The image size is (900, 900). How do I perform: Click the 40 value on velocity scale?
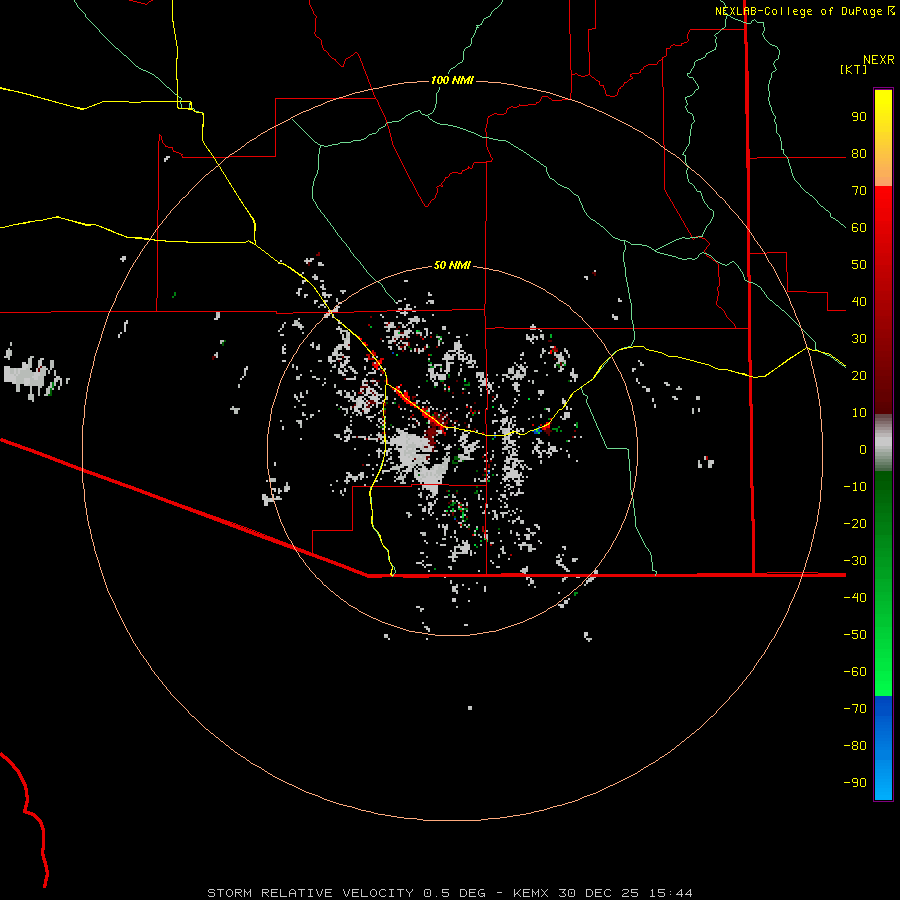click(x=859, y=301)
